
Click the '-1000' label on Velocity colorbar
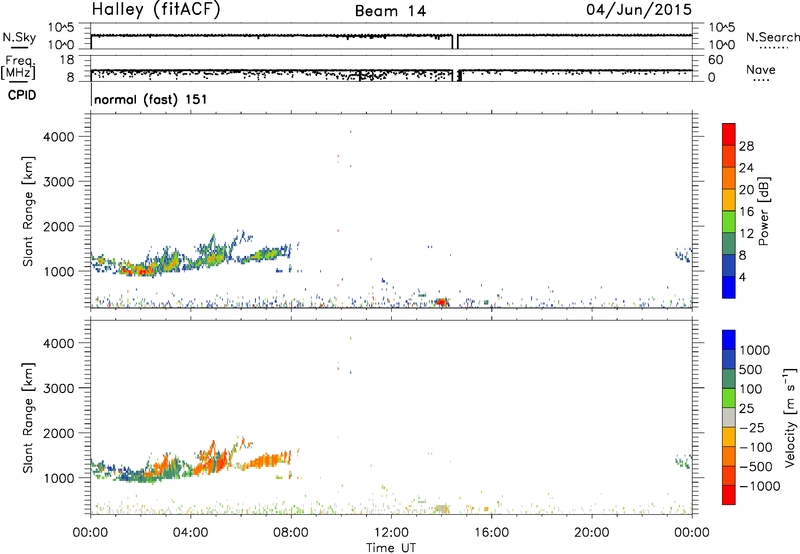tap(760, 486)
